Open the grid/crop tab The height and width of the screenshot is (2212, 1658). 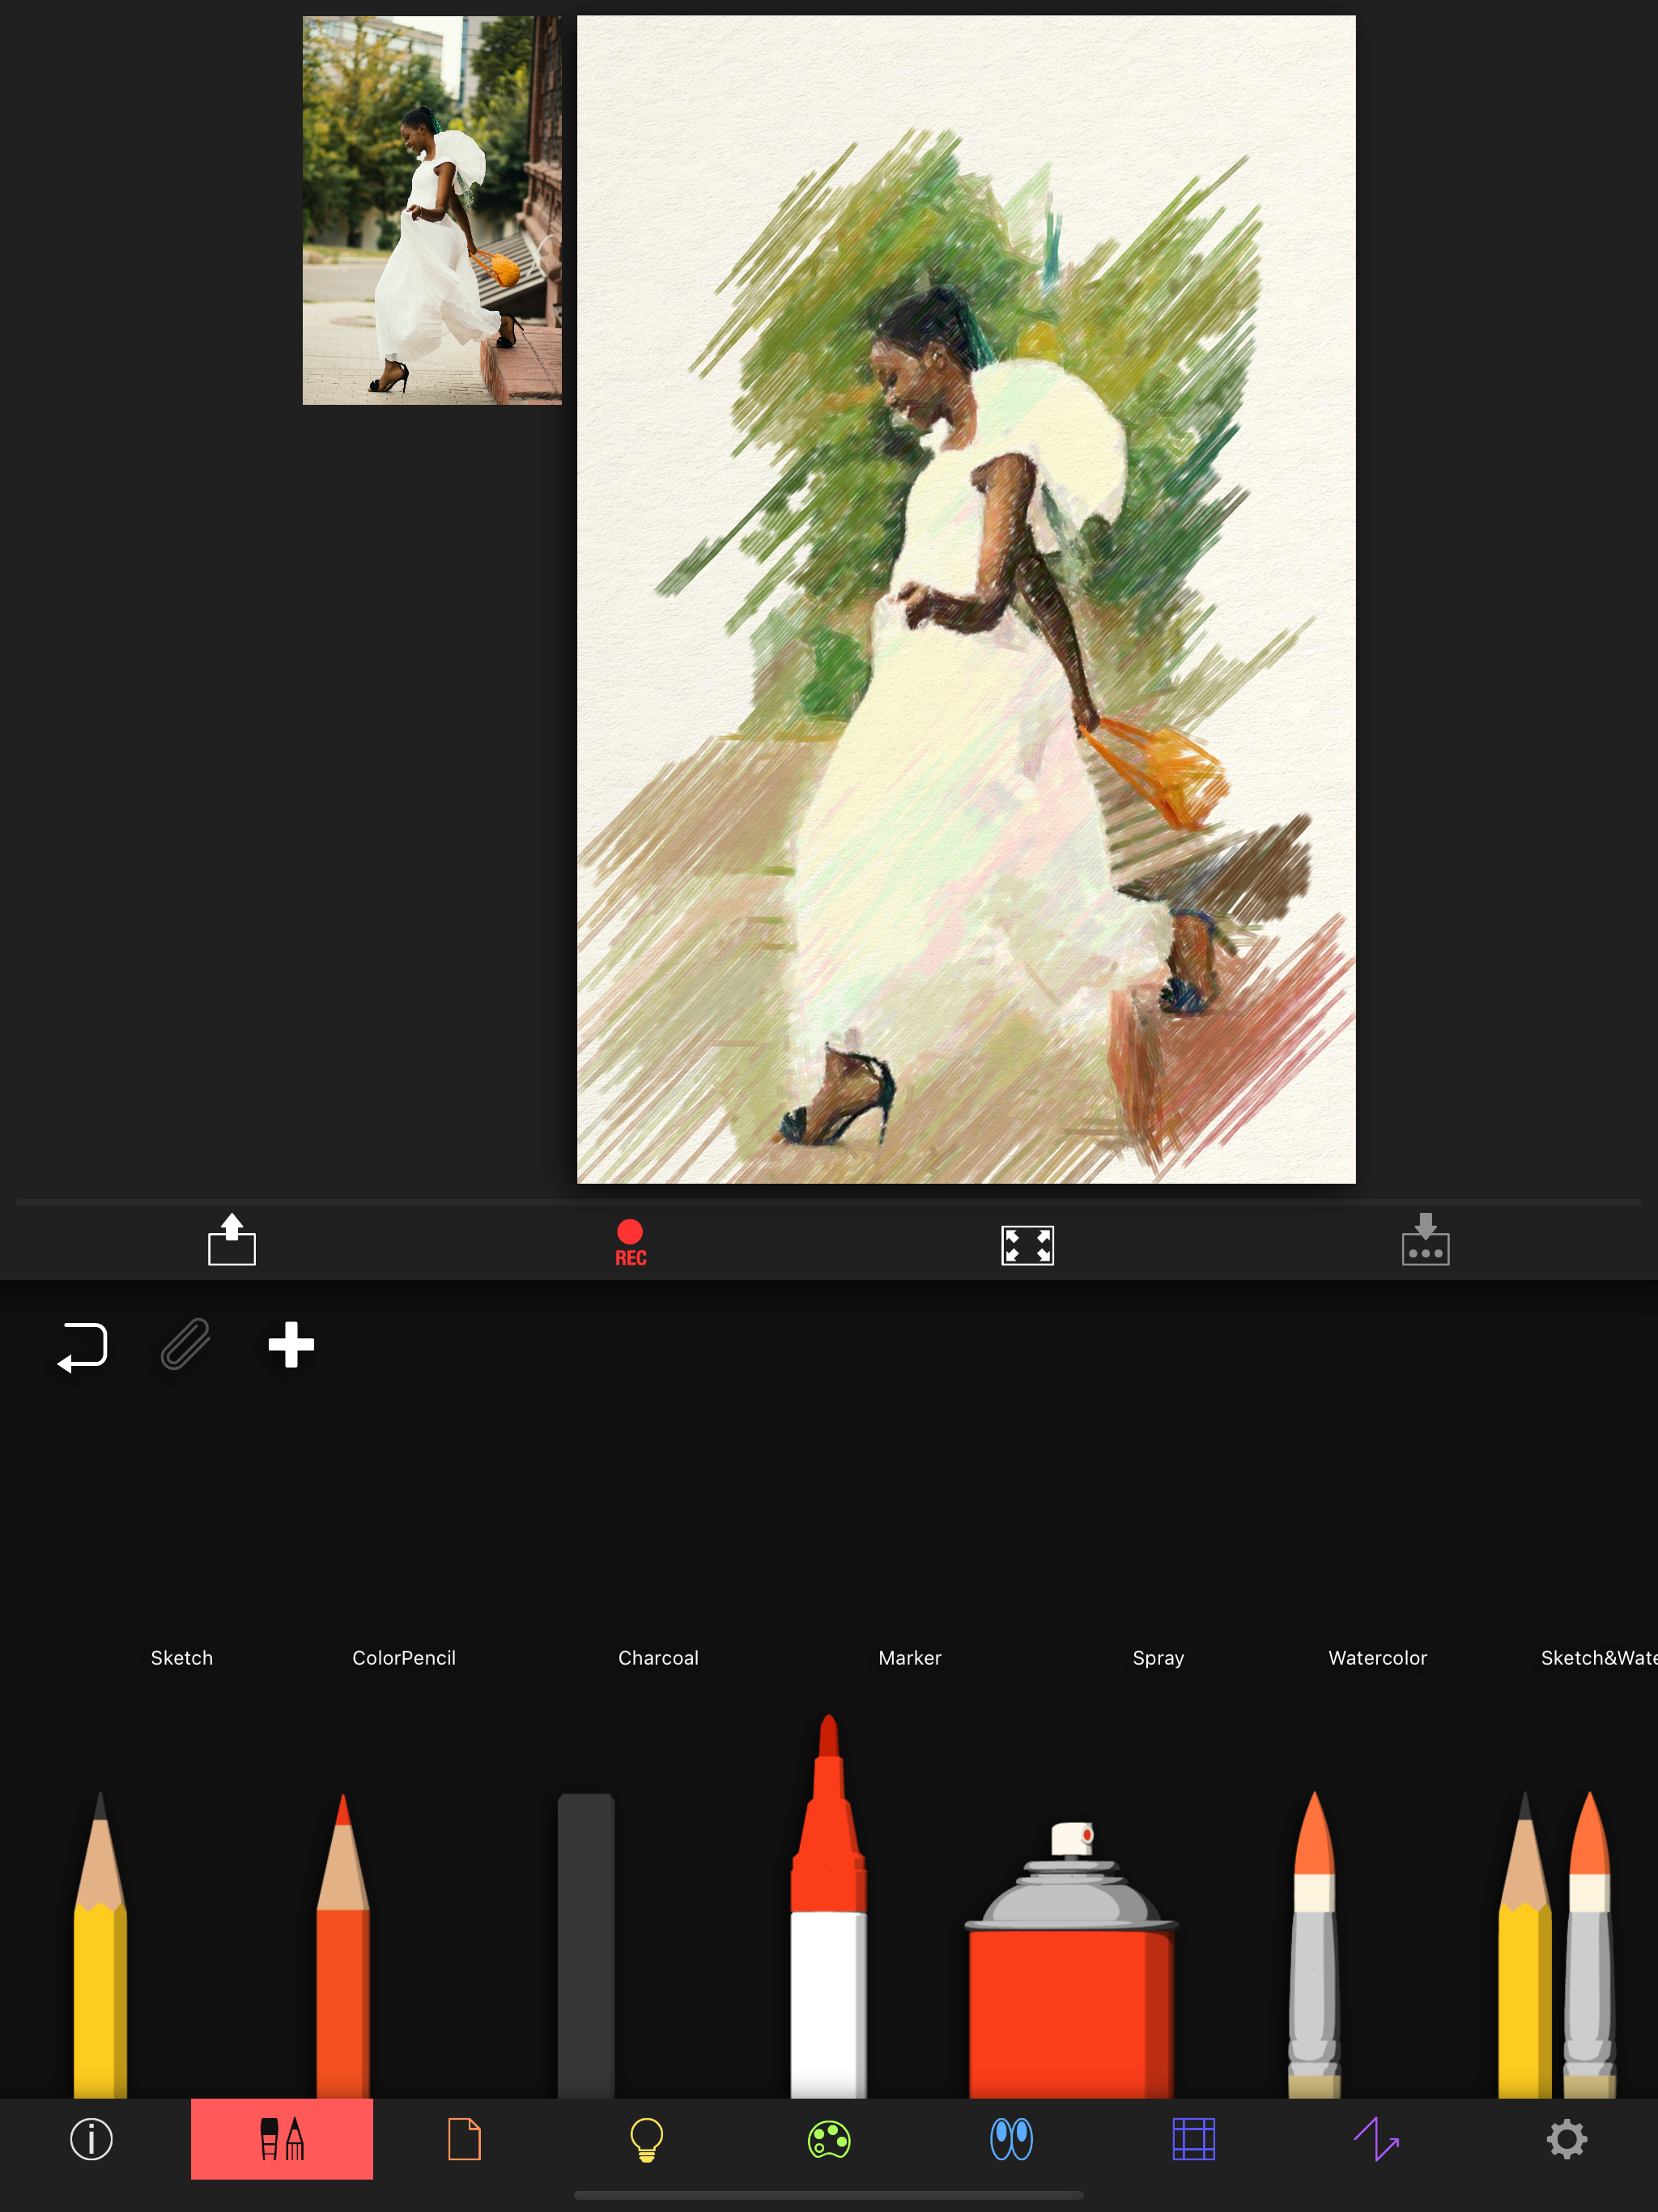coord(1193,2139)
